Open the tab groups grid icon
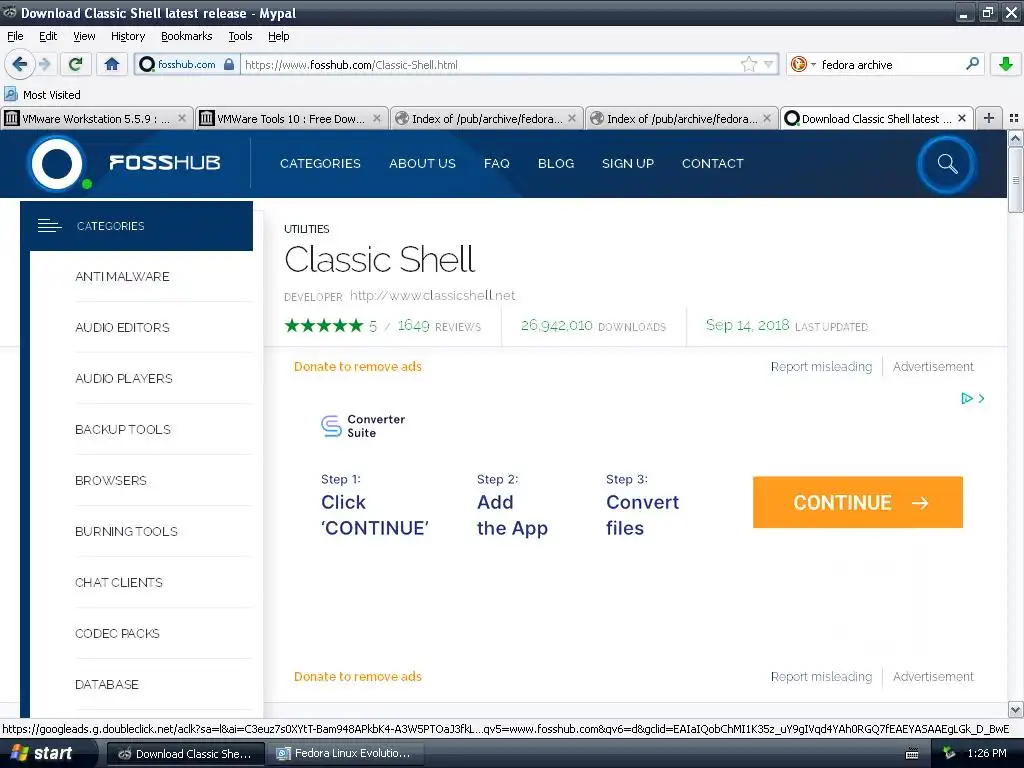 [1014, 118]
